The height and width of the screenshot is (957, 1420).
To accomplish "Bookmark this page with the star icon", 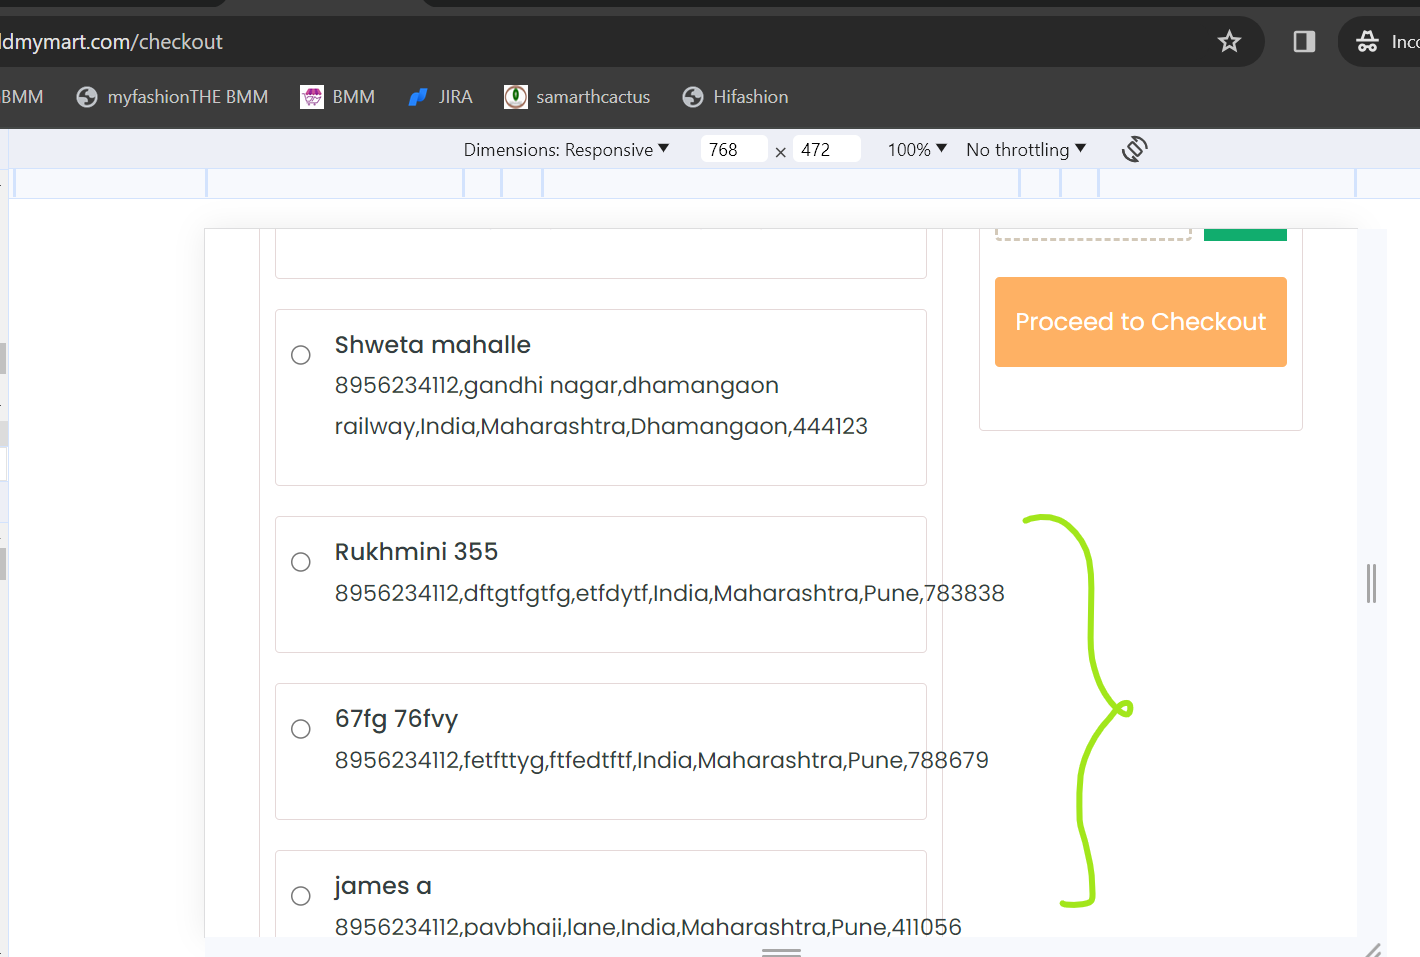I will (x=1229, y=41).
